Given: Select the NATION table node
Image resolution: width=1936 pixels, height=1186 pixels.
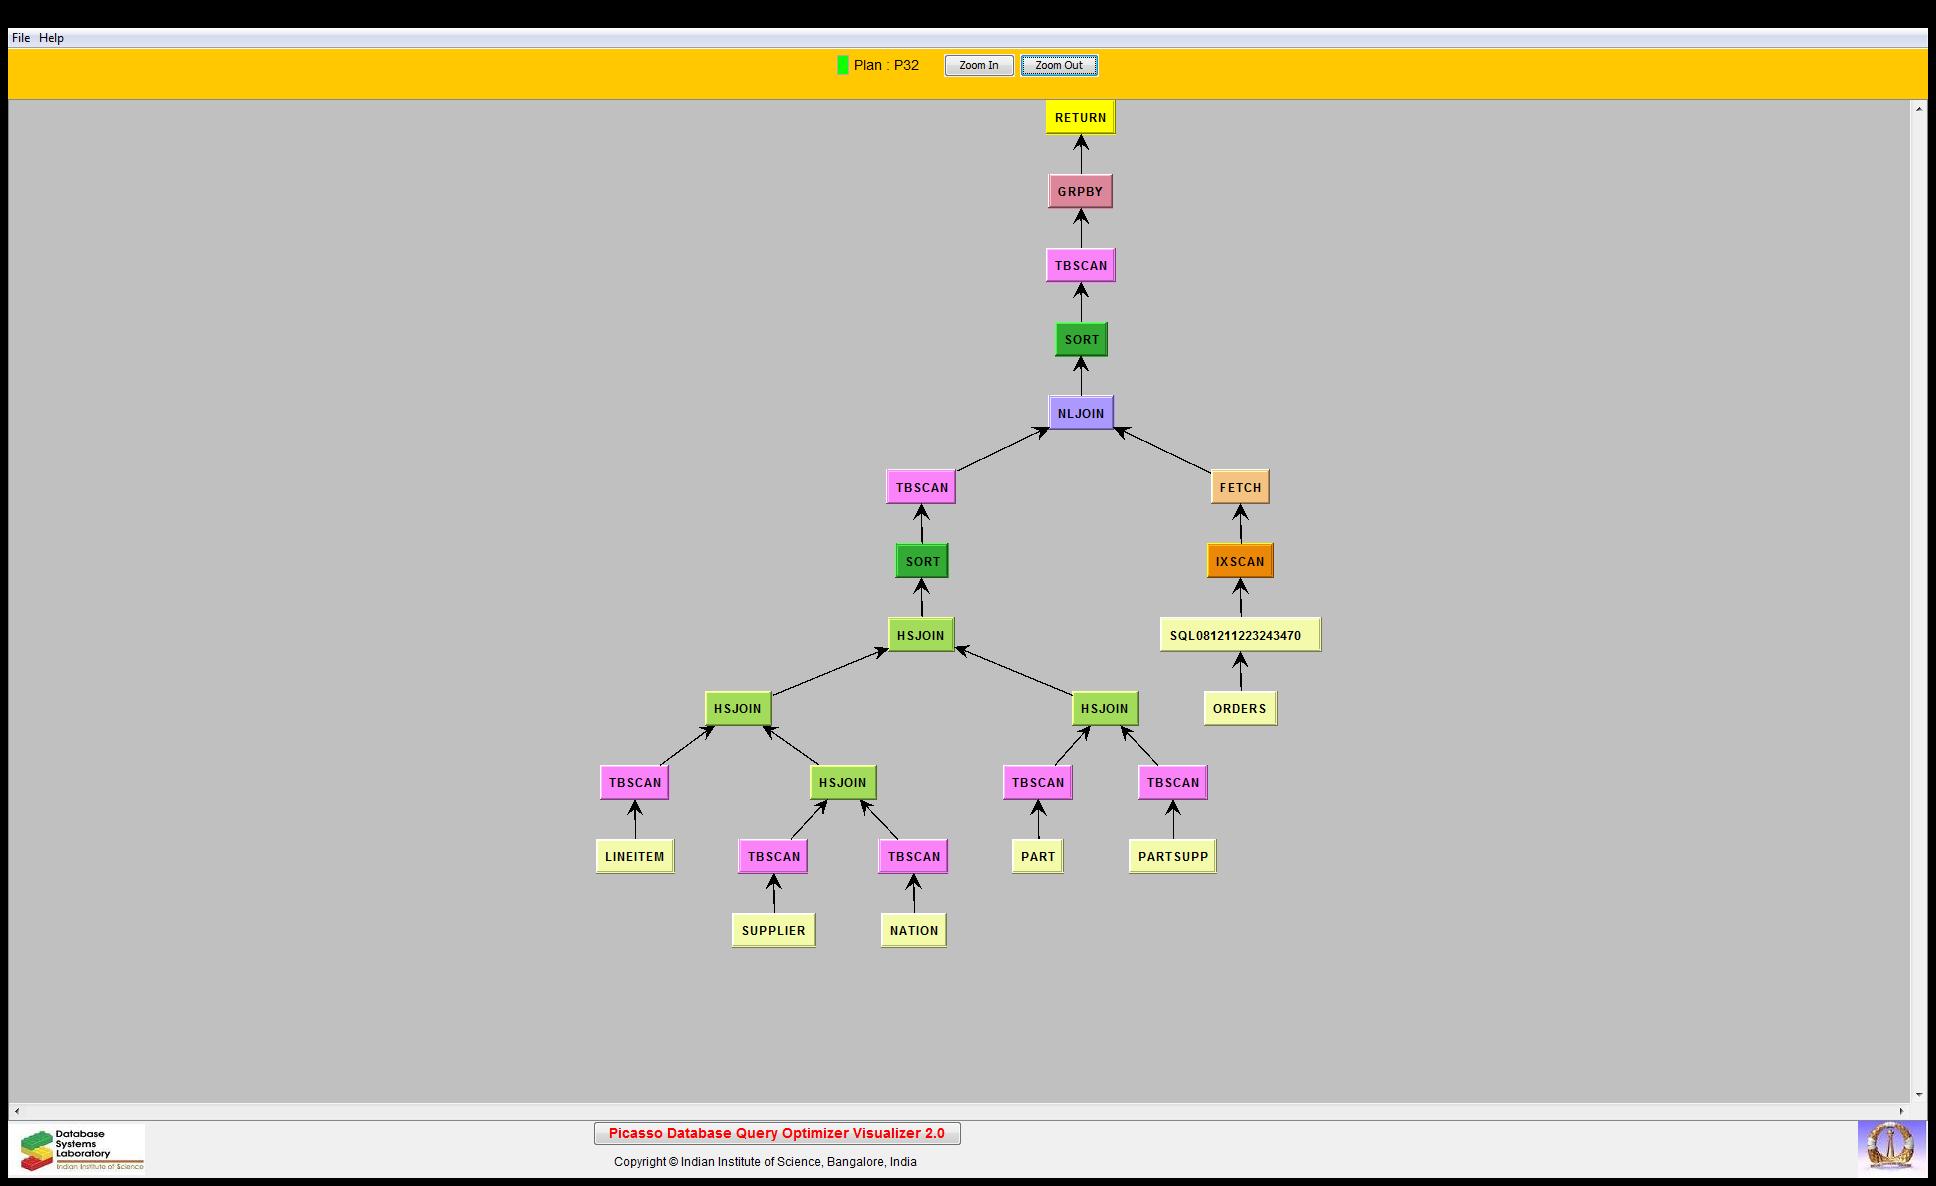Looking at the screenshot, I should coord(914,930).
